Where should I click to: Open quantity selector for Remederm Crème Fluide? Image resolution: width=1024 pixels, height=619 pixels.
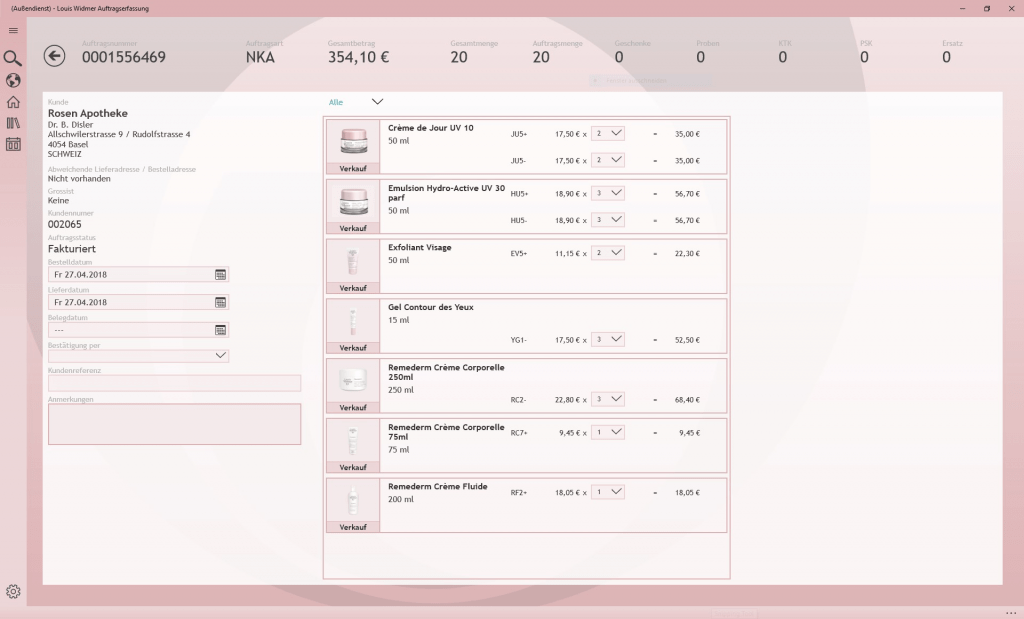(x=607, y=491)
